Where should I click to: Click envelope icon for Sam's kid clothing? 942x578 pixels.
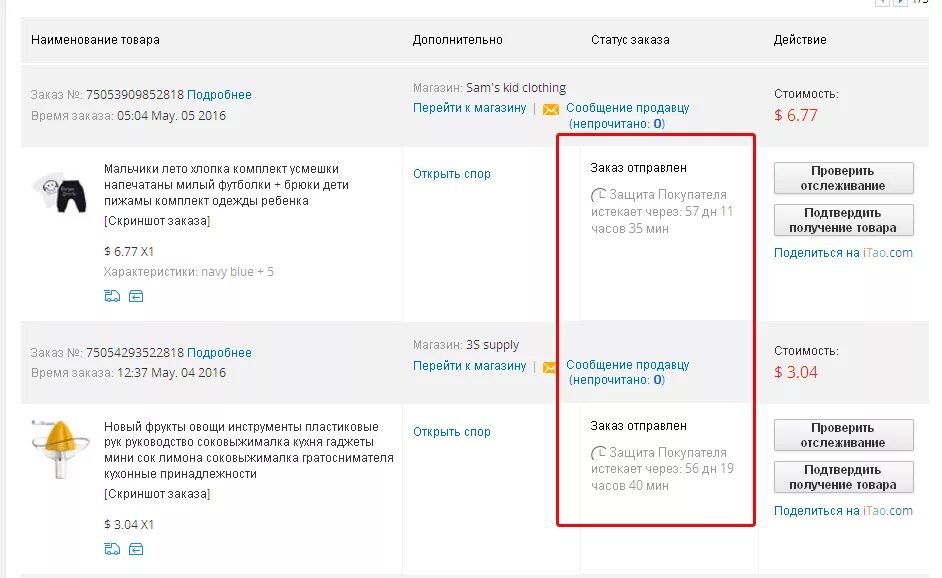click(550, 109)
